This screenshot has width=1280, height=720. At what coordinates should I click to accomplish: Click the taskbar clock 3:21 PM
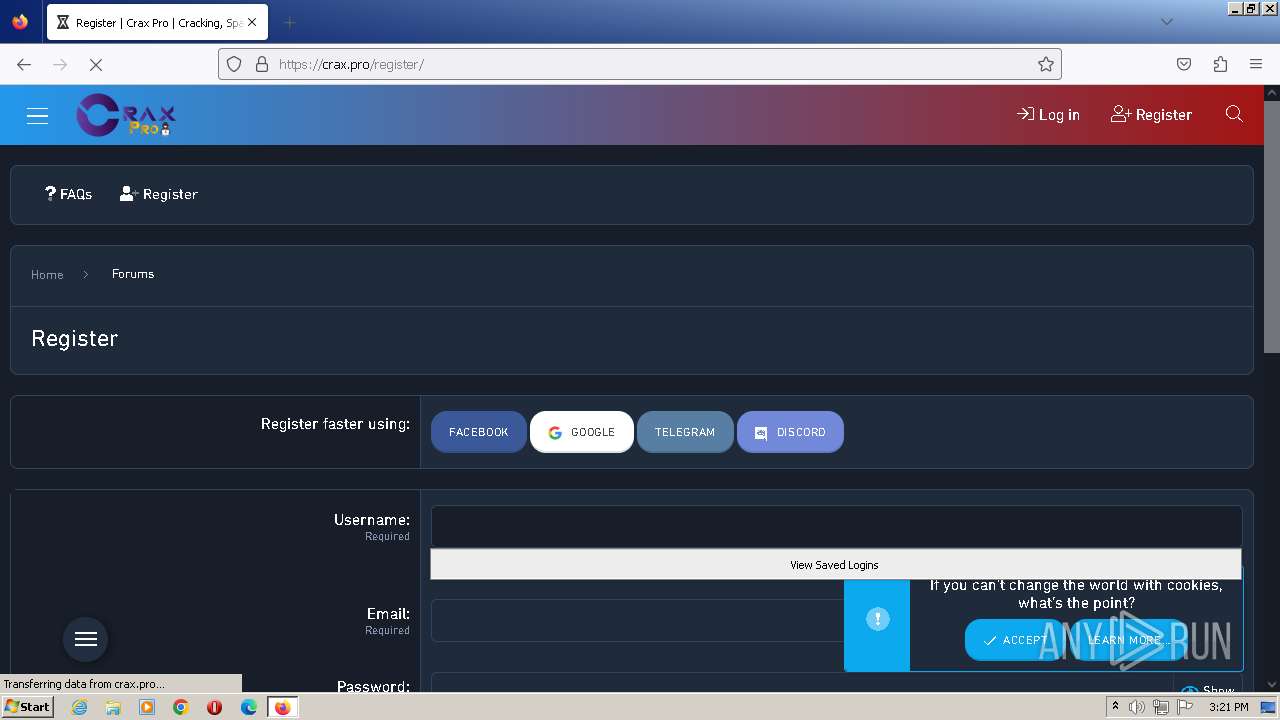click(x=1228, y=707)
